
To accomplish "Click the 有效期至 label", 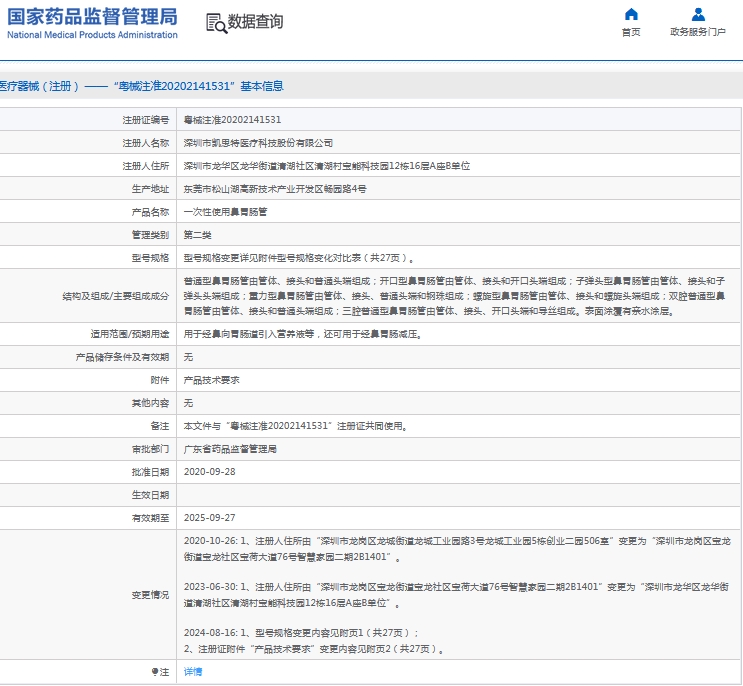I will 150,518.
